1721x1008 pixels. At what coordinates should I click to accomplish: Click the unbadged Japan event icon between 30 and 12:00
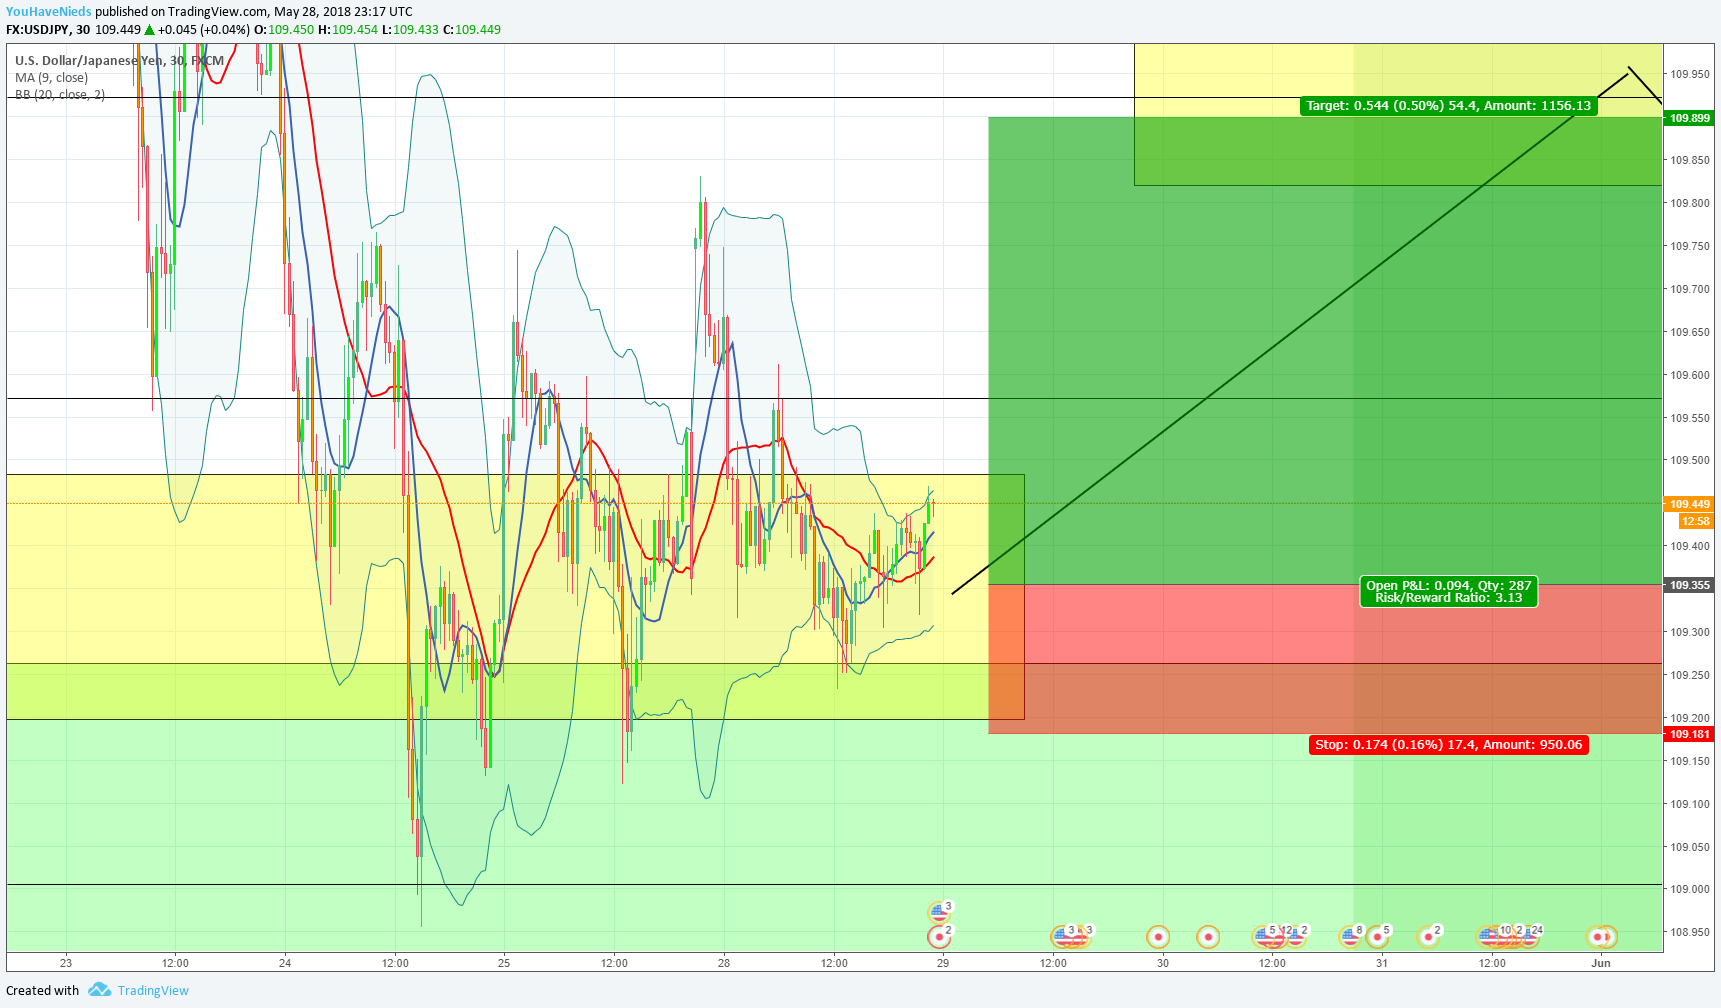click(x=1208, y=937)
